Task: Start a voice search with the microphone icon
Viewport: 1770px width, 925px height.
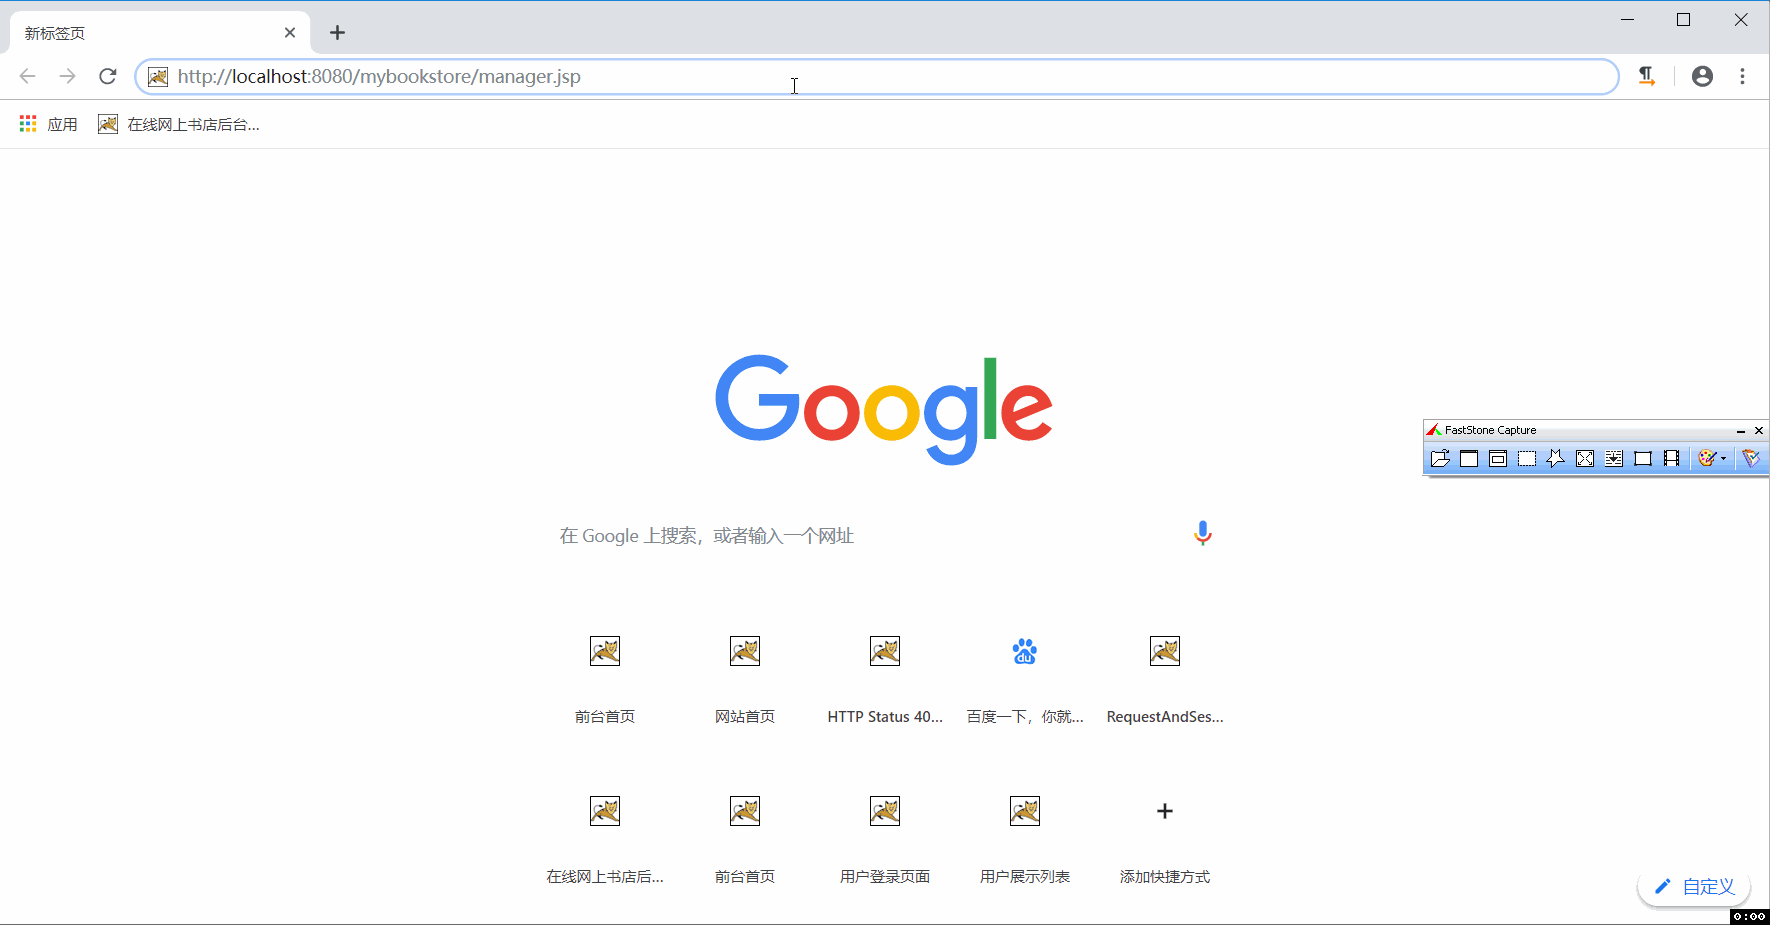Action: click(1202, 533)
